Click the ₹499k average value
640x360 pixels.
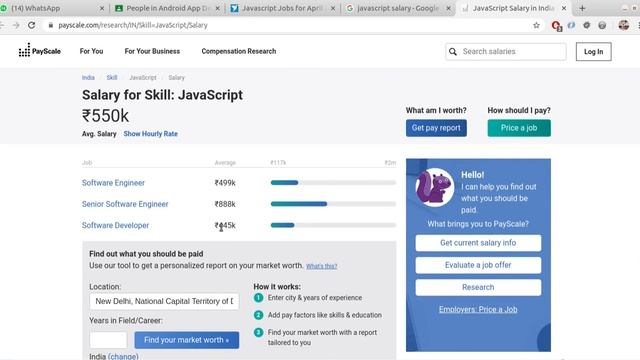225,183
